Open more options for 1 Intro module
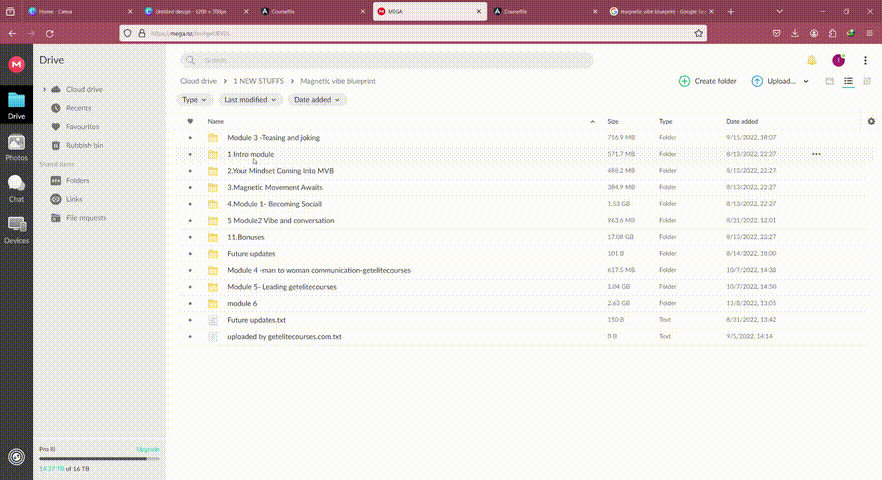 816,154
